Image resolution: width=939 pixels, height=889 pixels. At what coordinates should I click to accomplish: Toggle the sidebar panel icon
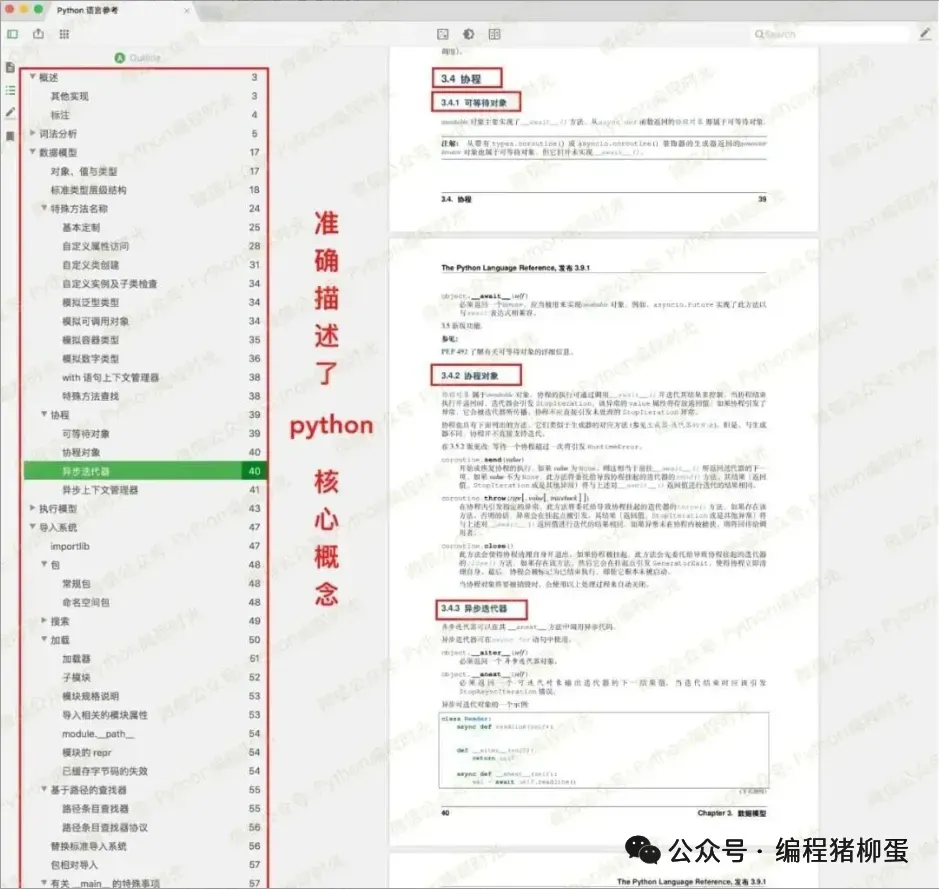(x=13, y=34)
